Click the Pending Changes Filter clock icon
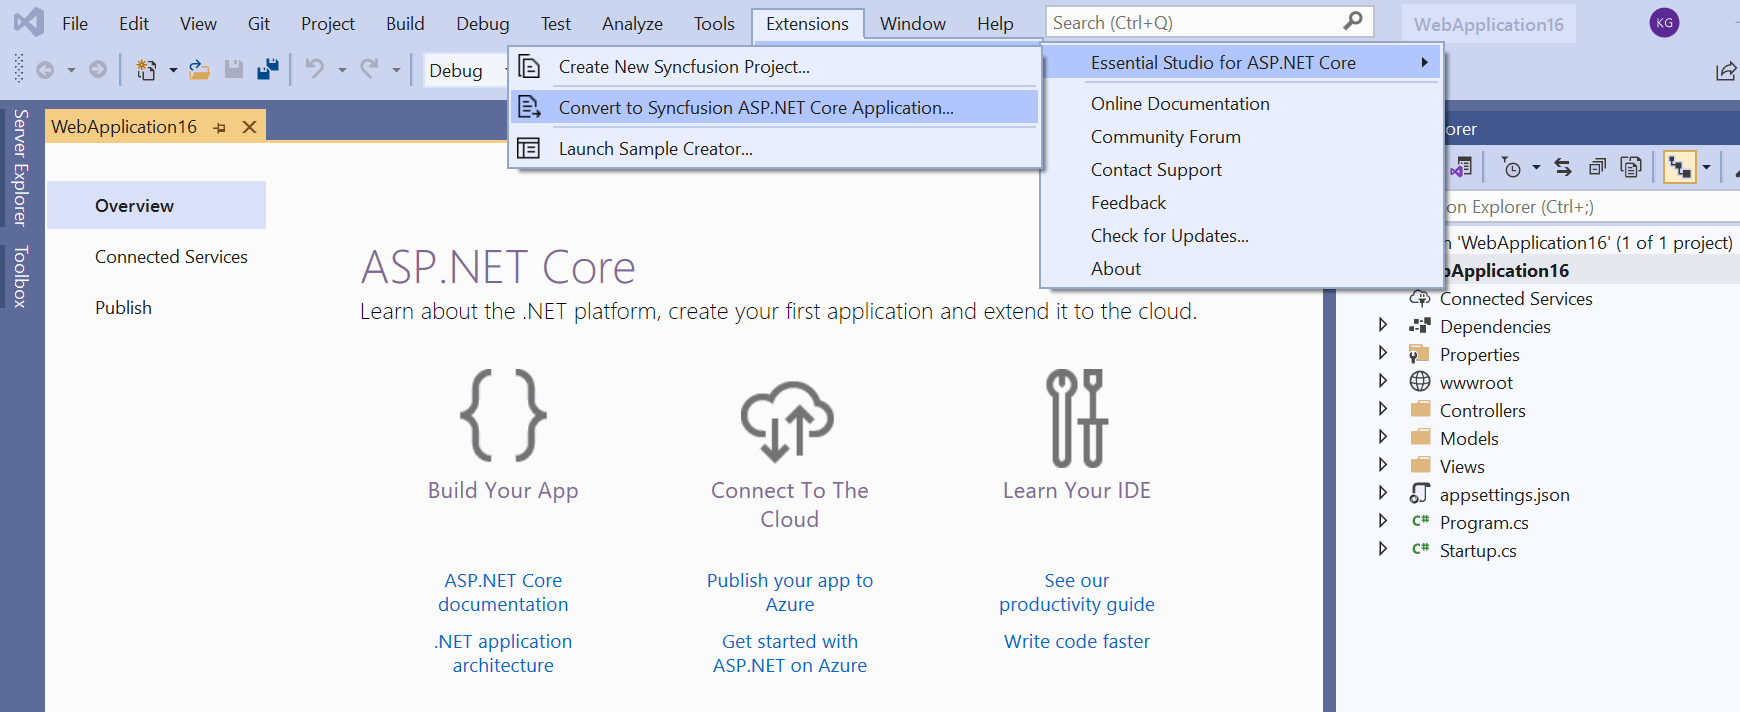 point(1511,168)
